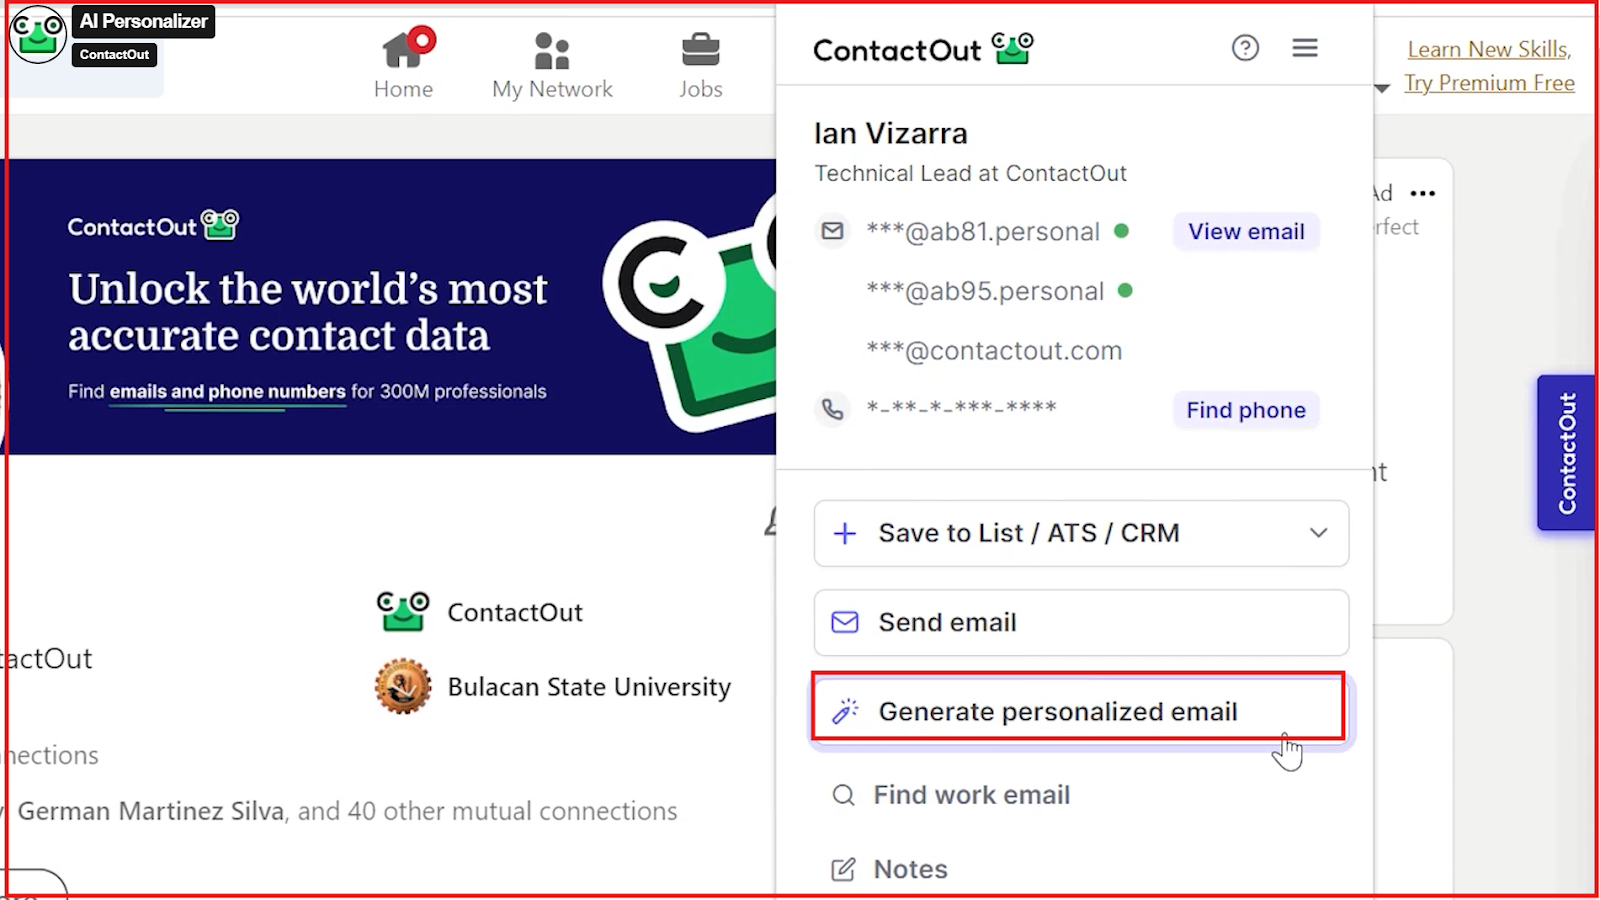The width and height of the screenshot is (1600, 900).
Task: Click the magic wand icon on Generate personalized email
Action: (847, 711)
